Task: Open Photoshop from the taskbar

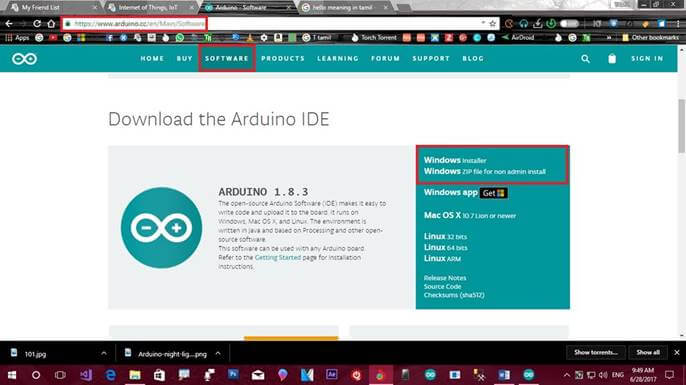Action: pyautogui.click(x=234, y=375)
